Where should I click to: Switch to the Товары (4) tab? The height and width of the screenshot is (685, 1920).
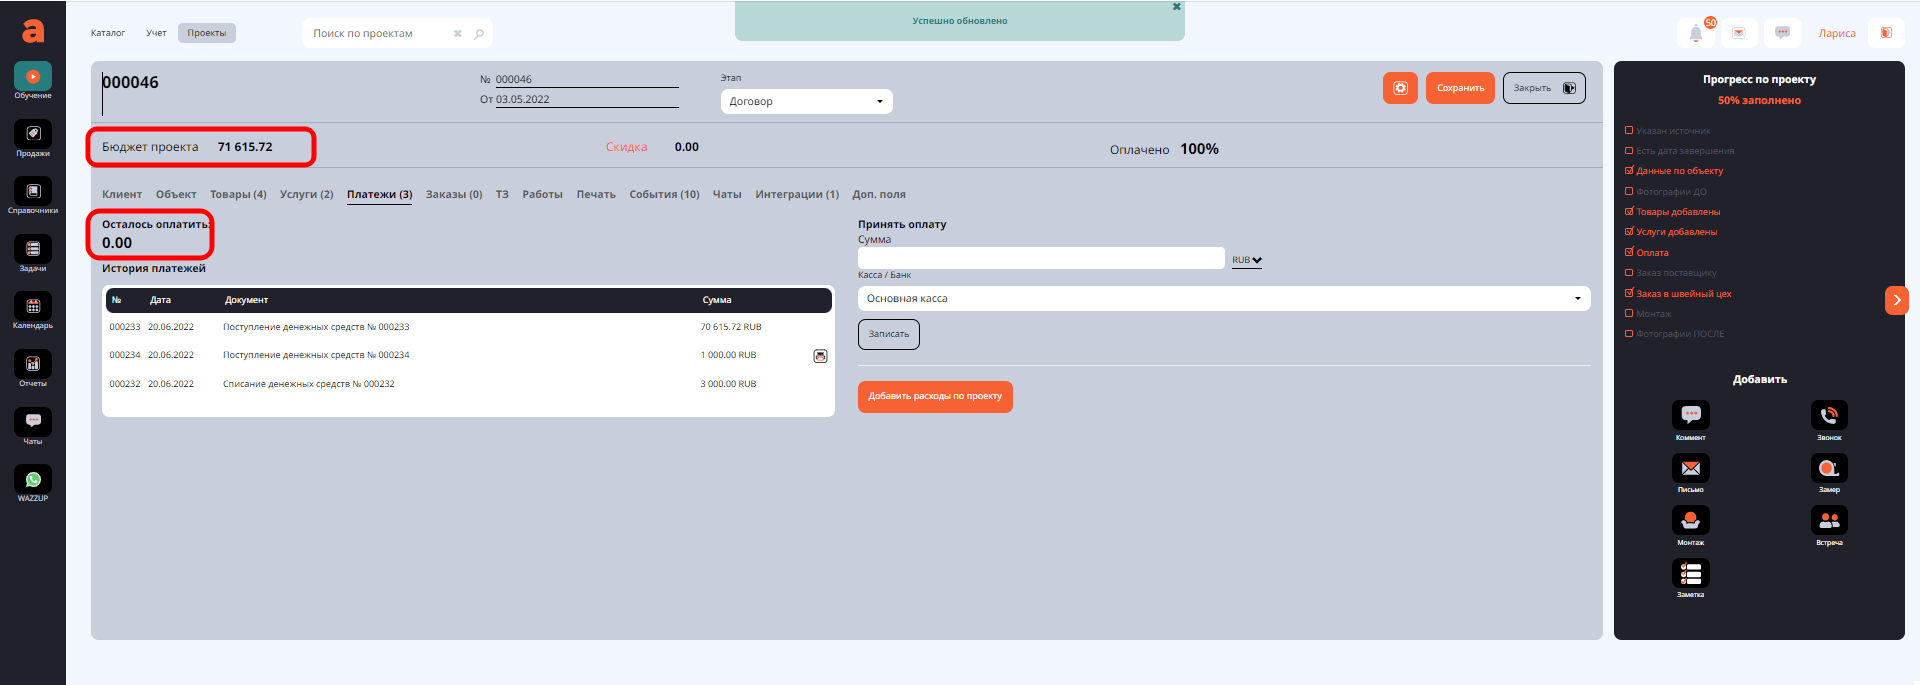pyautogui.click(x=238, y=194)
